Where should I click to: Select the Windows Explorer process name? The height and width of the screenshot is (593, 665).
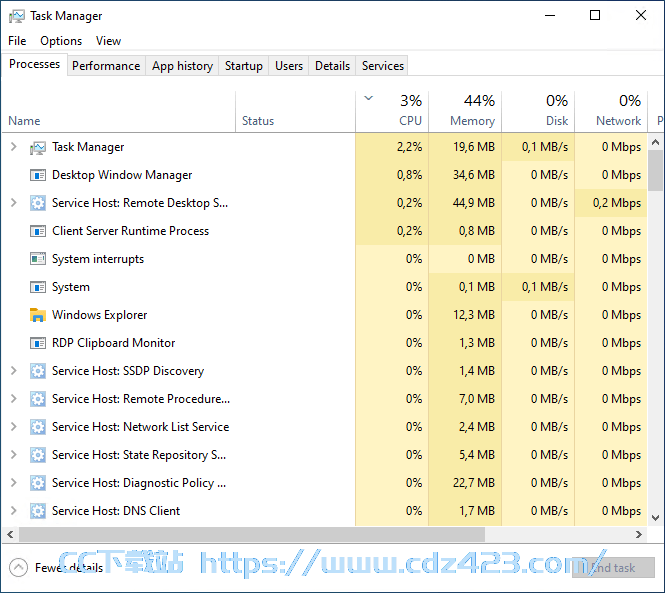(x=99, y=315)
